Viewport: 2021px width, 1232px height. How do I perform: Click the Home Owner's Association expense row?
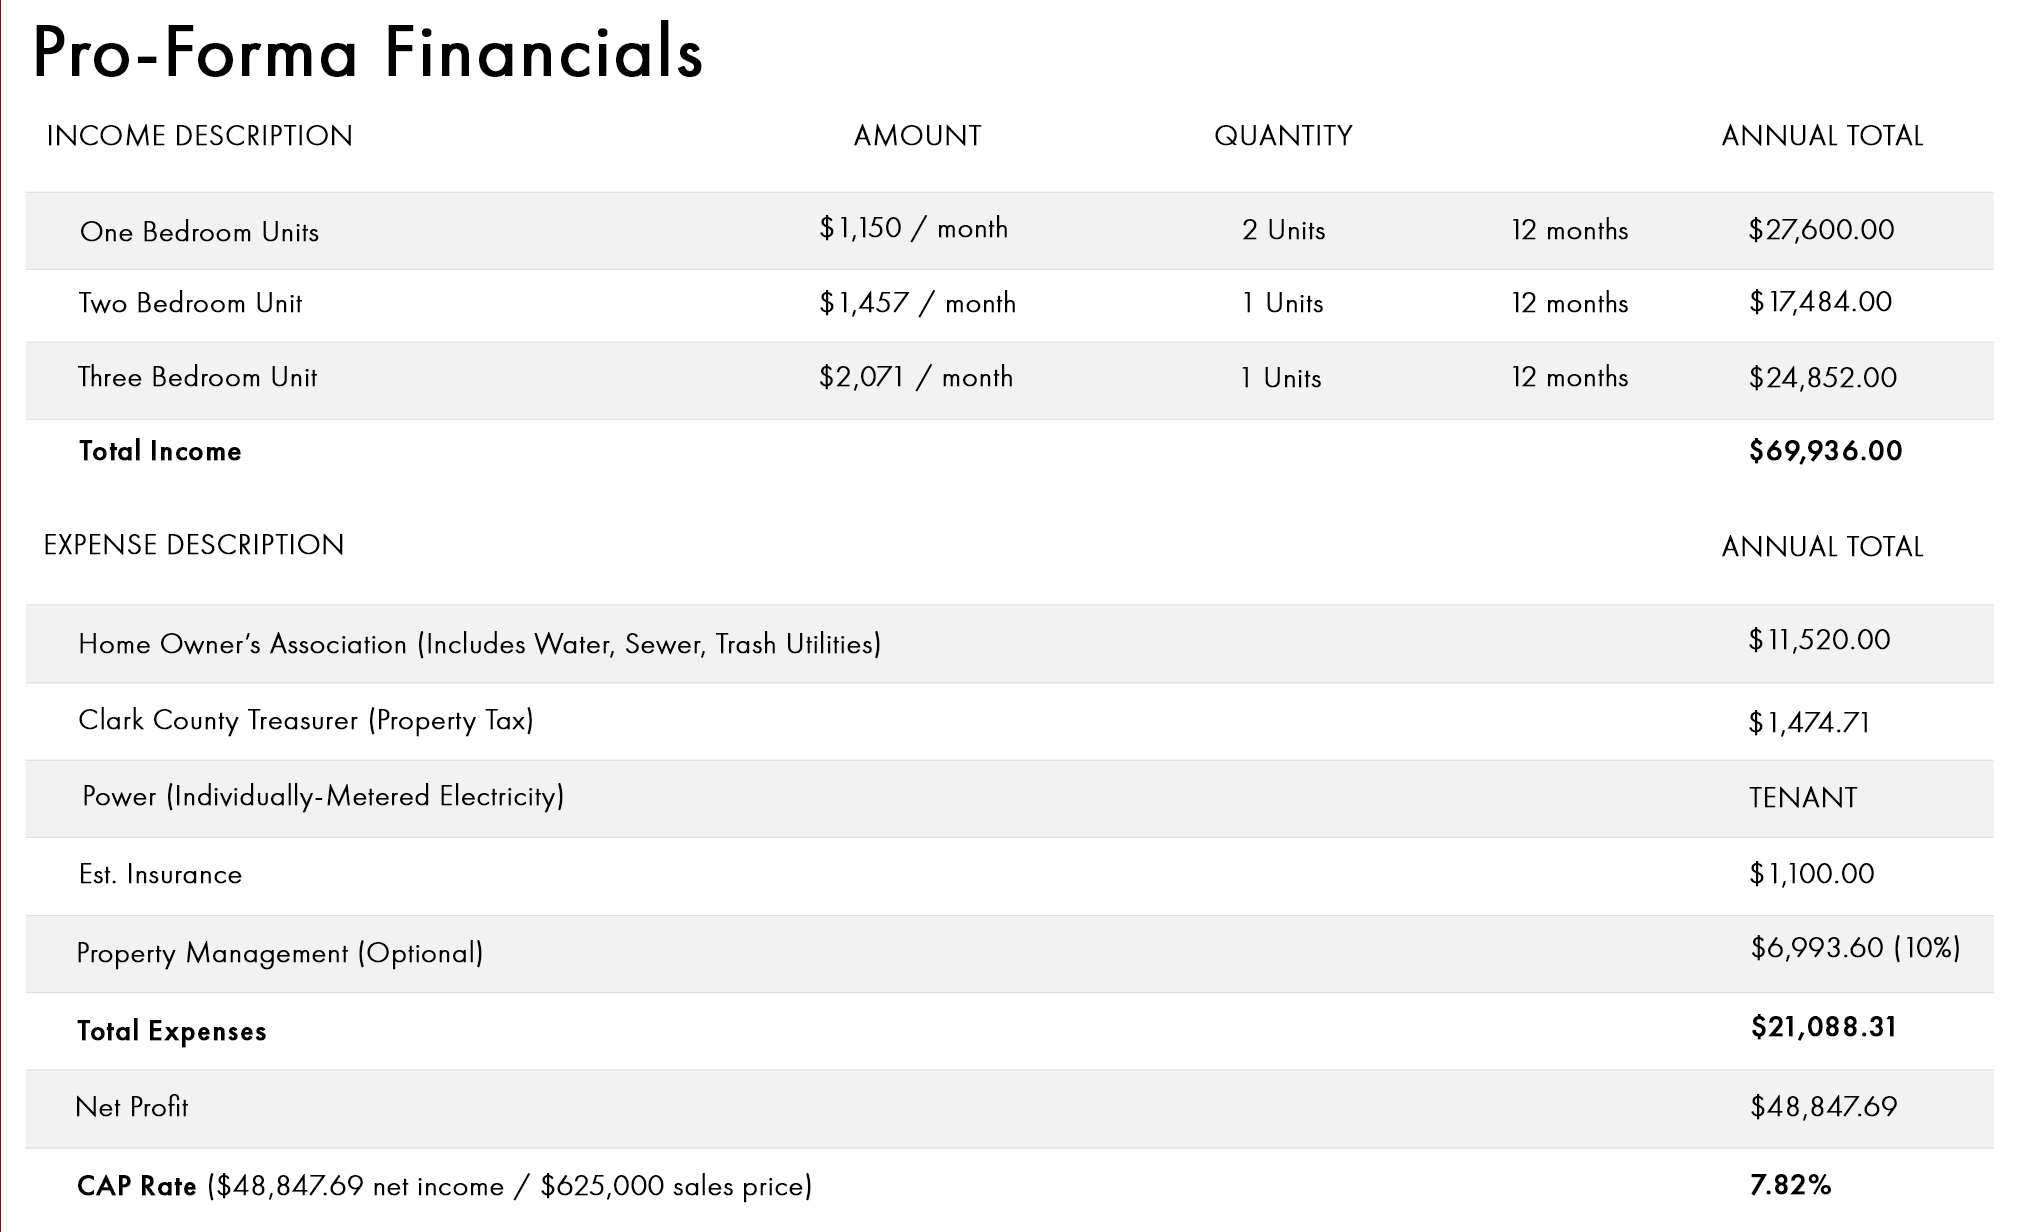479,644
